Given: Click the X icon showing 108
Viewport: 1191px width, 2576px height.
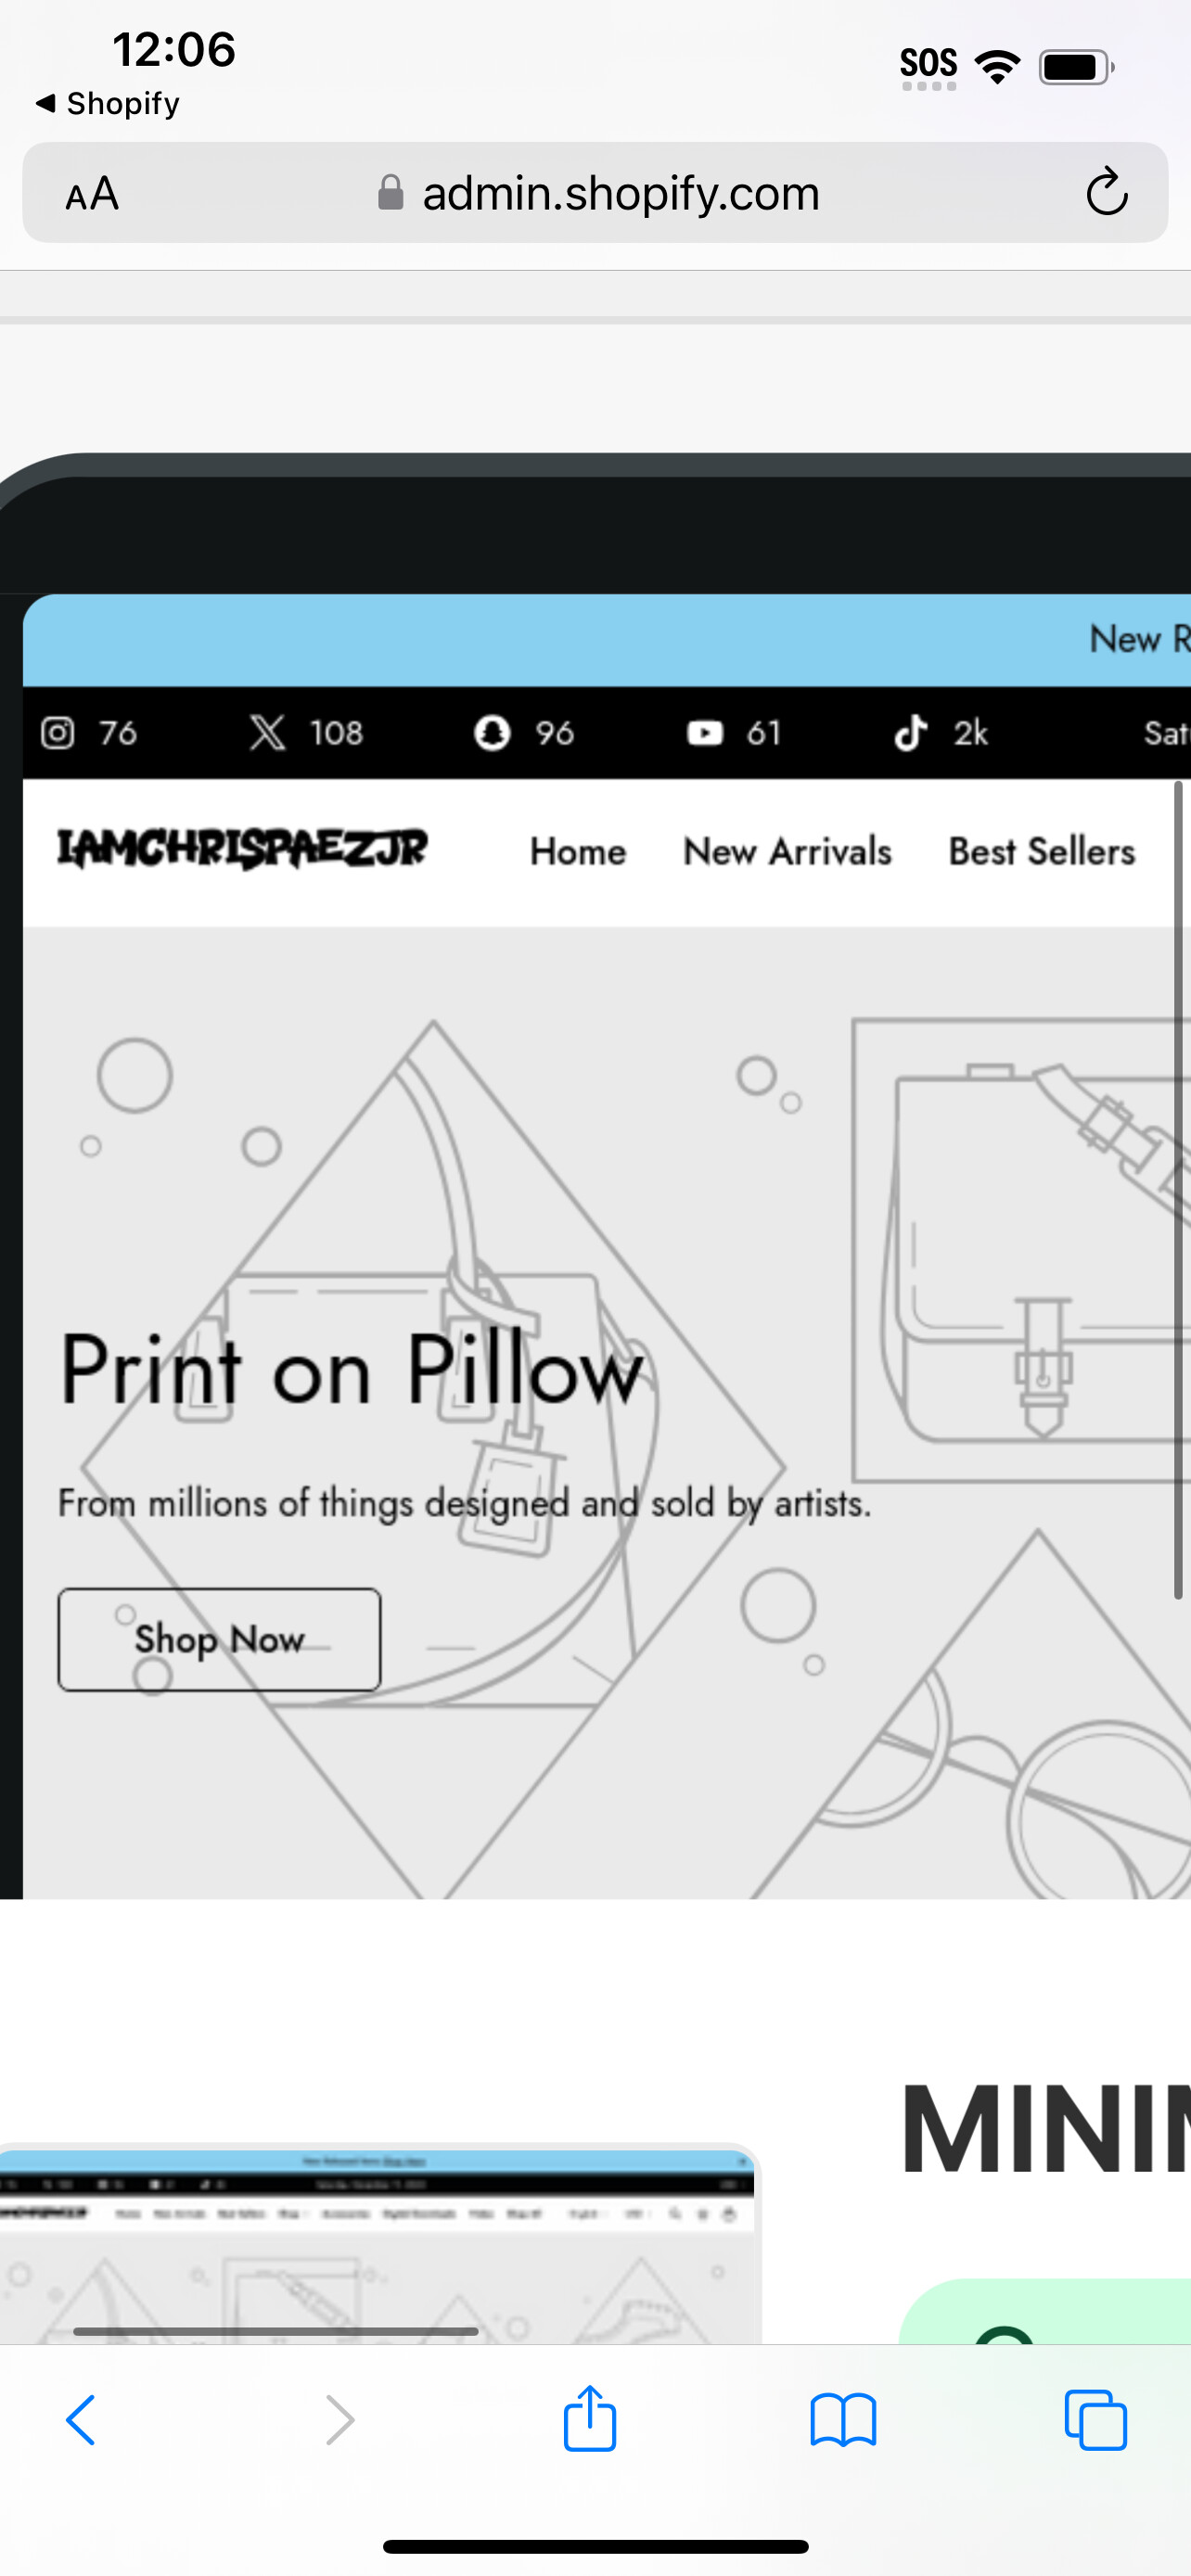Looking at the screenshot, I should point(267,733).
